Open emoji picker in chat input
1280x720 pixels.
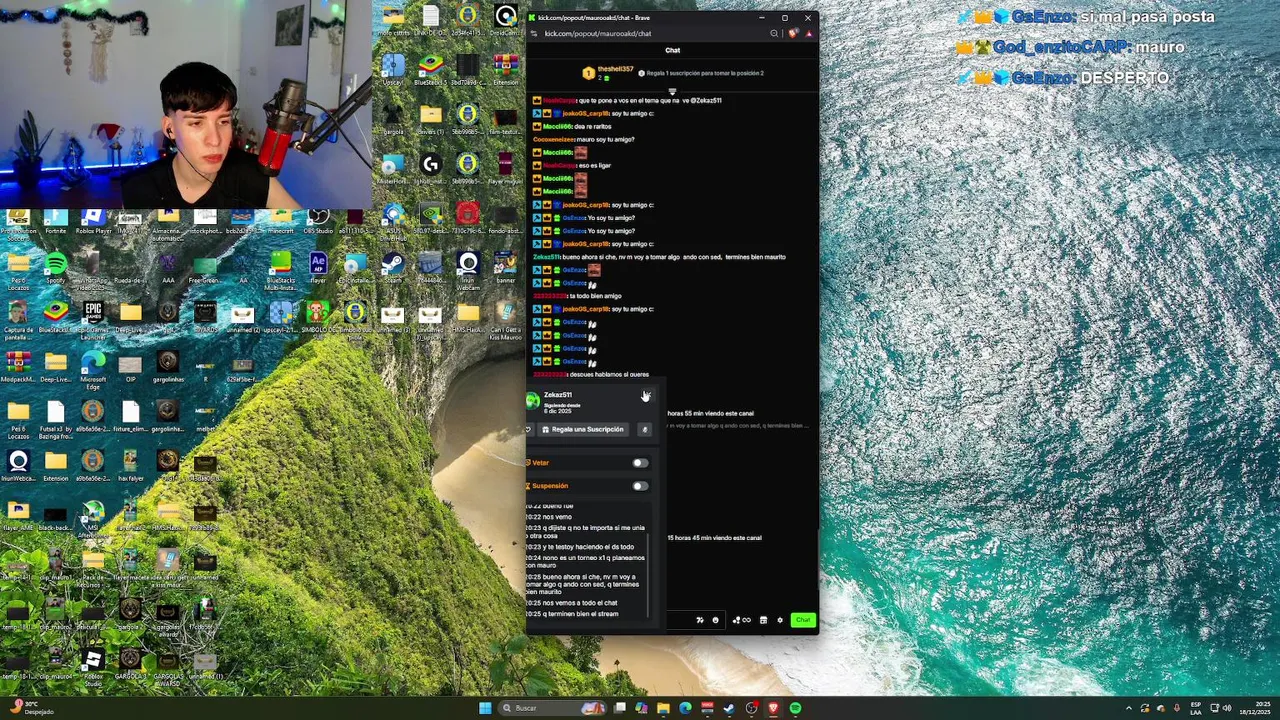coord(715,620)
